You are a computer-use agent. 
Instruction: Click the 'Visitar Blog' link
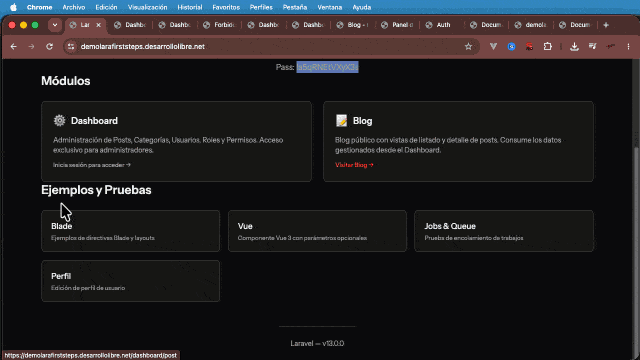354,165
